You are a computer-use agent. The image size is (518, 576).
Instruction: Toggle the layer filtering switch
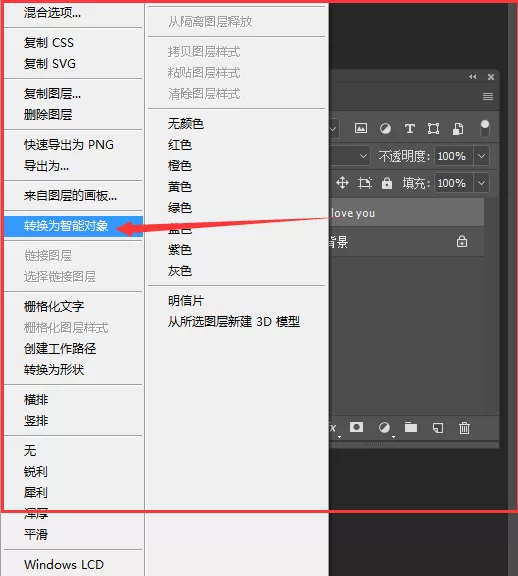point(485,129)
